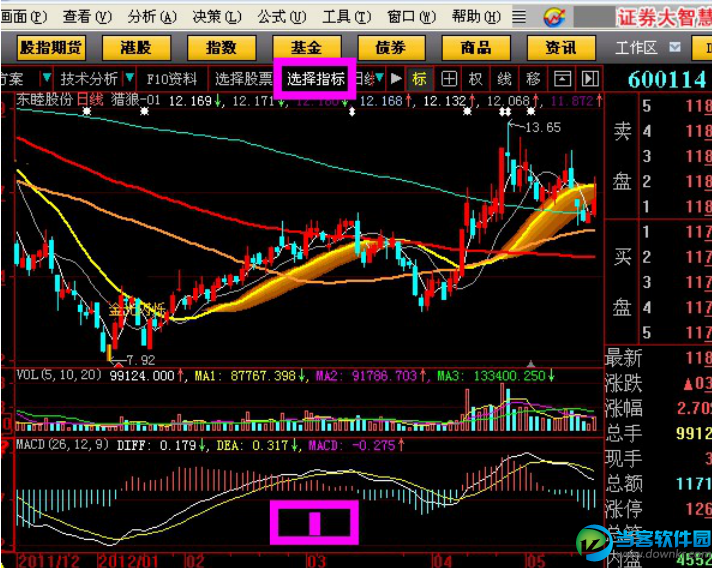Viewport: 712px width, 568px height.
Task: Click the gray triangle marker on price axis
Action: pos(531,364)
